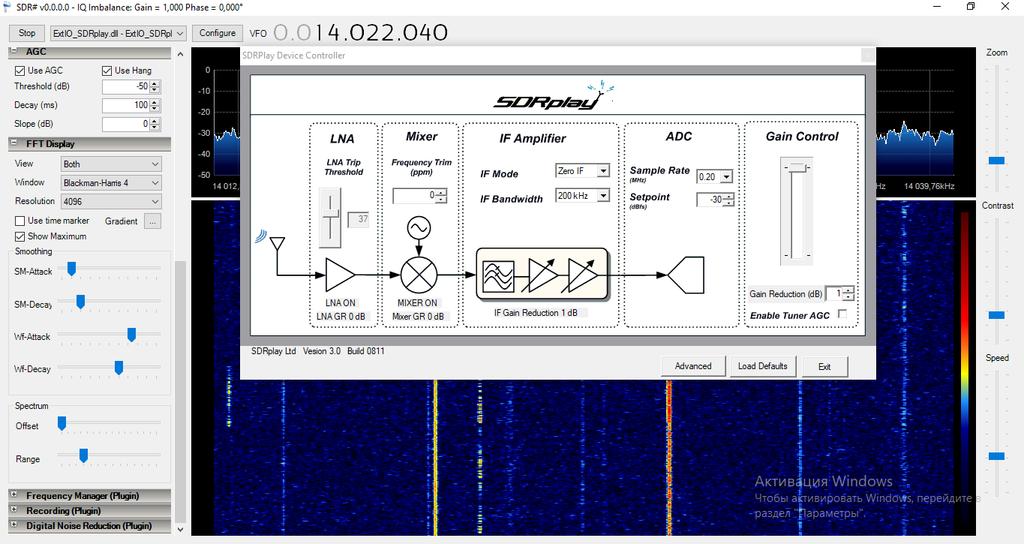Screen dimensions: 1024x544
Task: Toggle the Use Hang checkbox
Action: coord(107,71)
